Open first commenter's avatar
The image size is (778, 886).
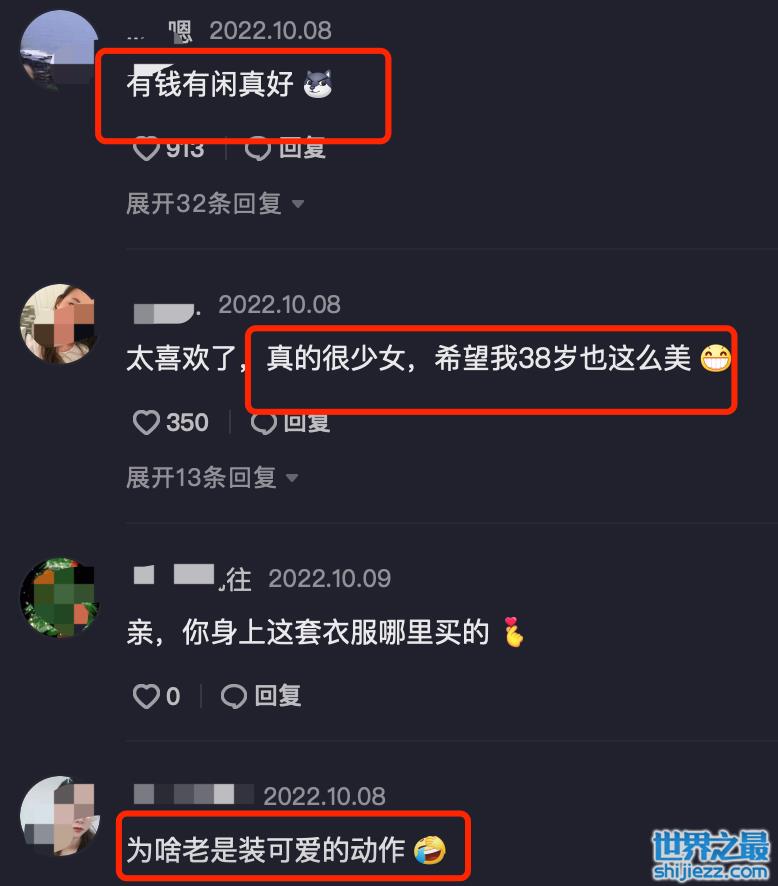[x=59, y=50]
